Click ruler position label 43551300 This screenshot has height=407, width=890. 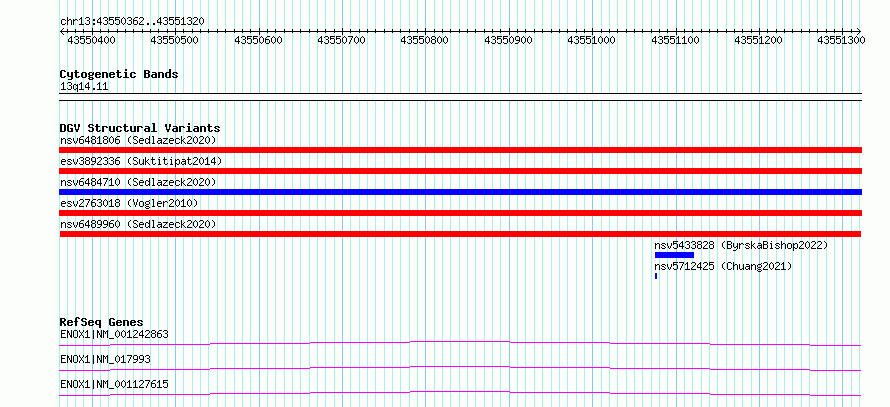point(842,40)
